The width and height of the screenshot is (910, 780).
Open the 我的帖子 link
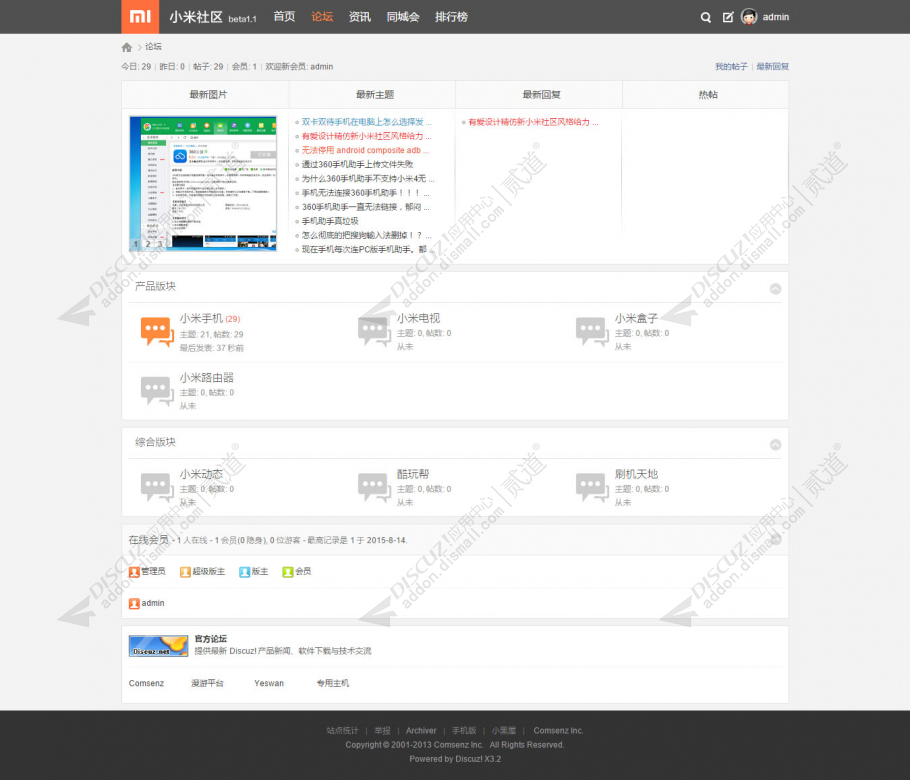[x=731, y=67]
